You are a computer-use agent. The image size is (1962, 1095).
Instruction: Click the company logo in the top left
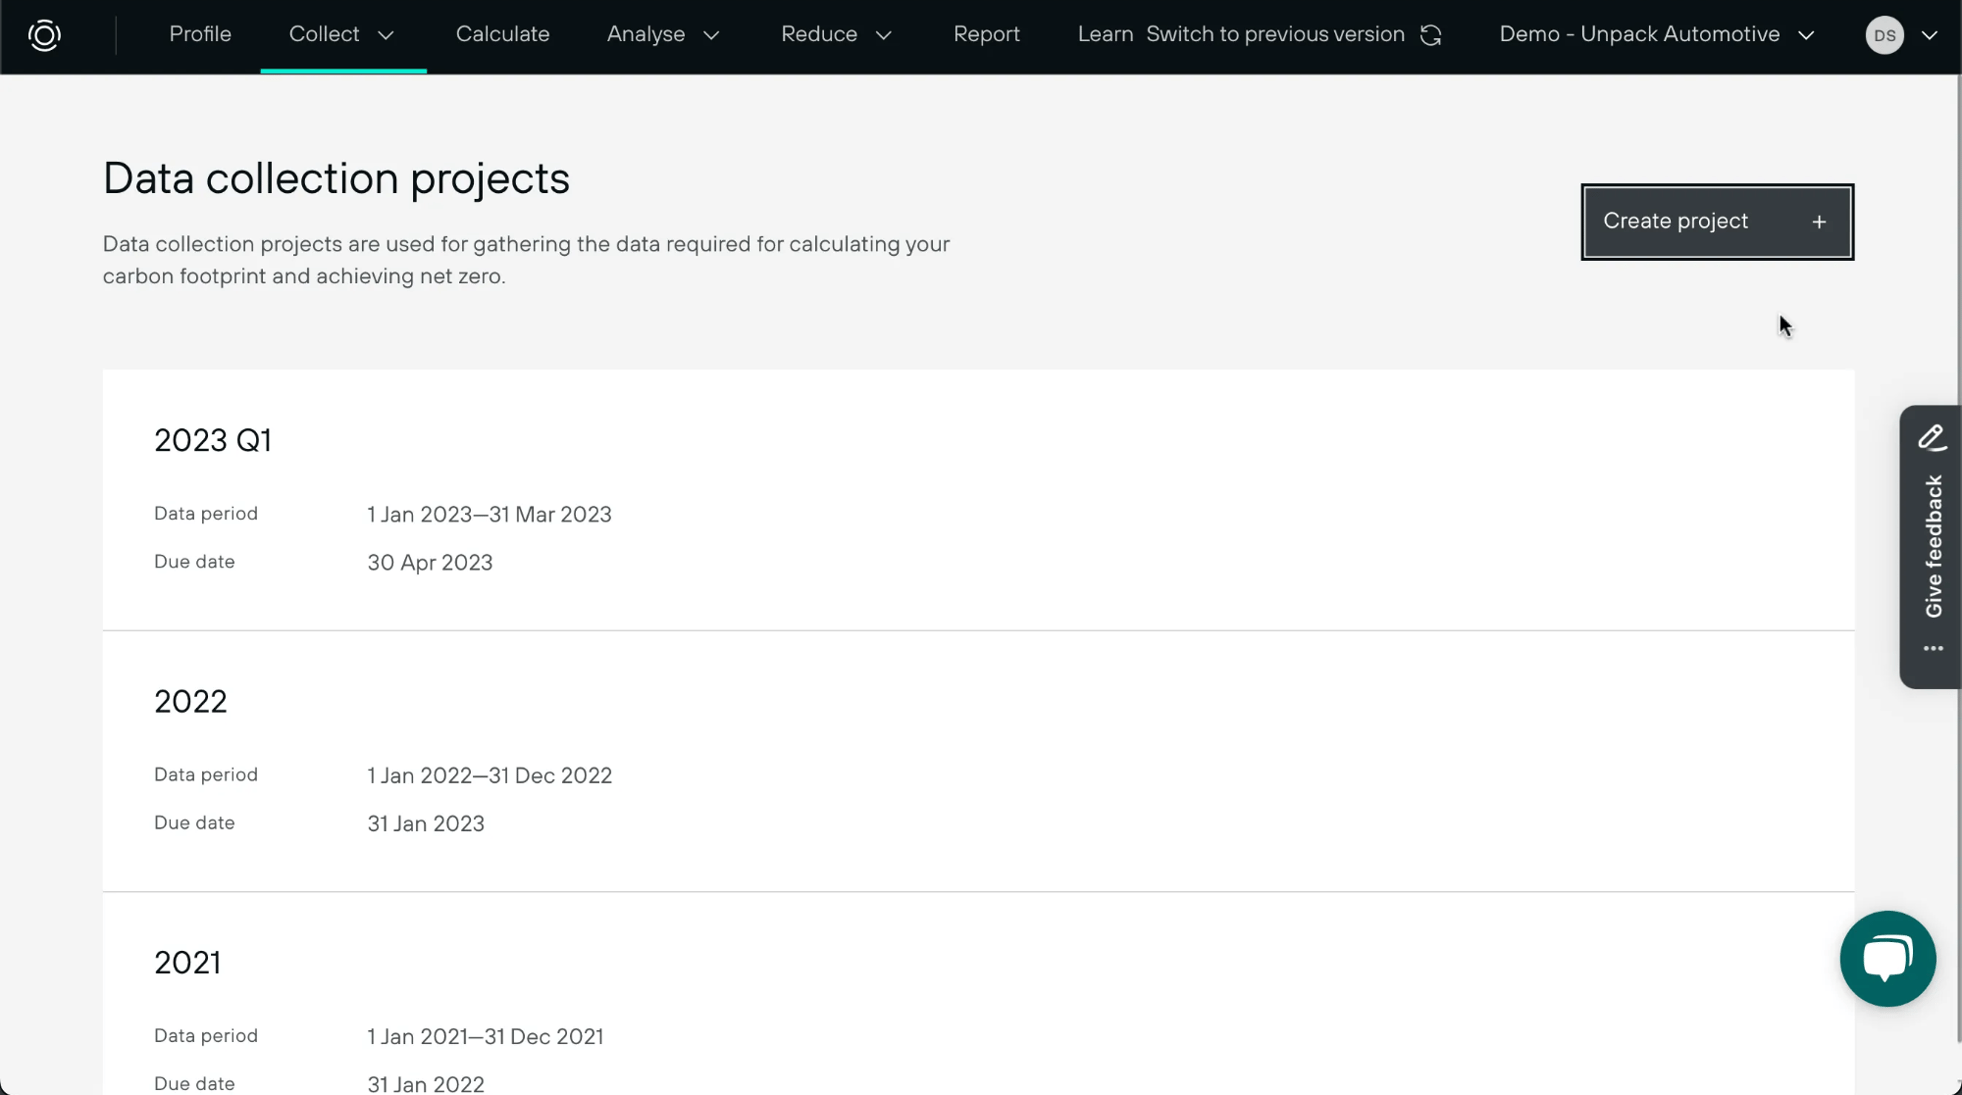pyautogui.click(x=44, y=35)
